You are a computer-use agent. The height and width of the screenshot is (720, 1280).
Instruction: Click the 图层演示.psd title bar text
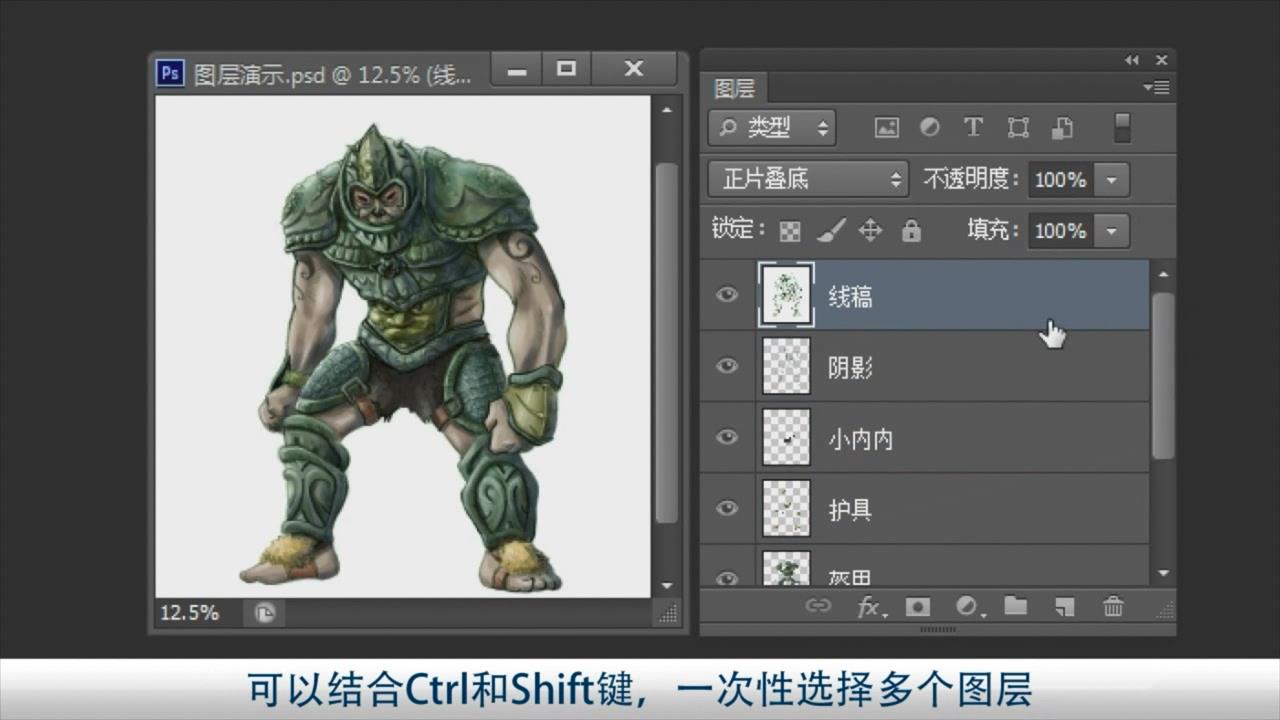(x=332, y=76)
